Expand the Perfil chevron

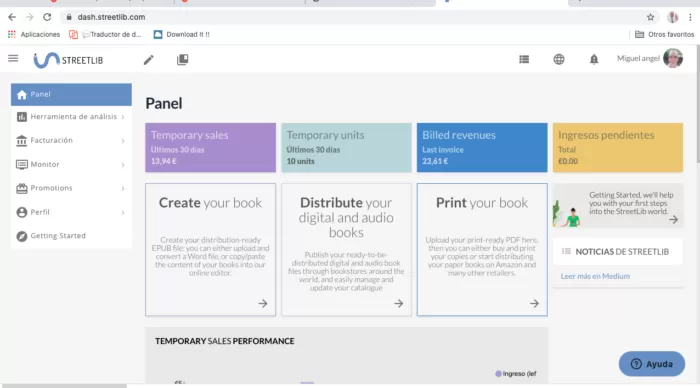[123, 213]
